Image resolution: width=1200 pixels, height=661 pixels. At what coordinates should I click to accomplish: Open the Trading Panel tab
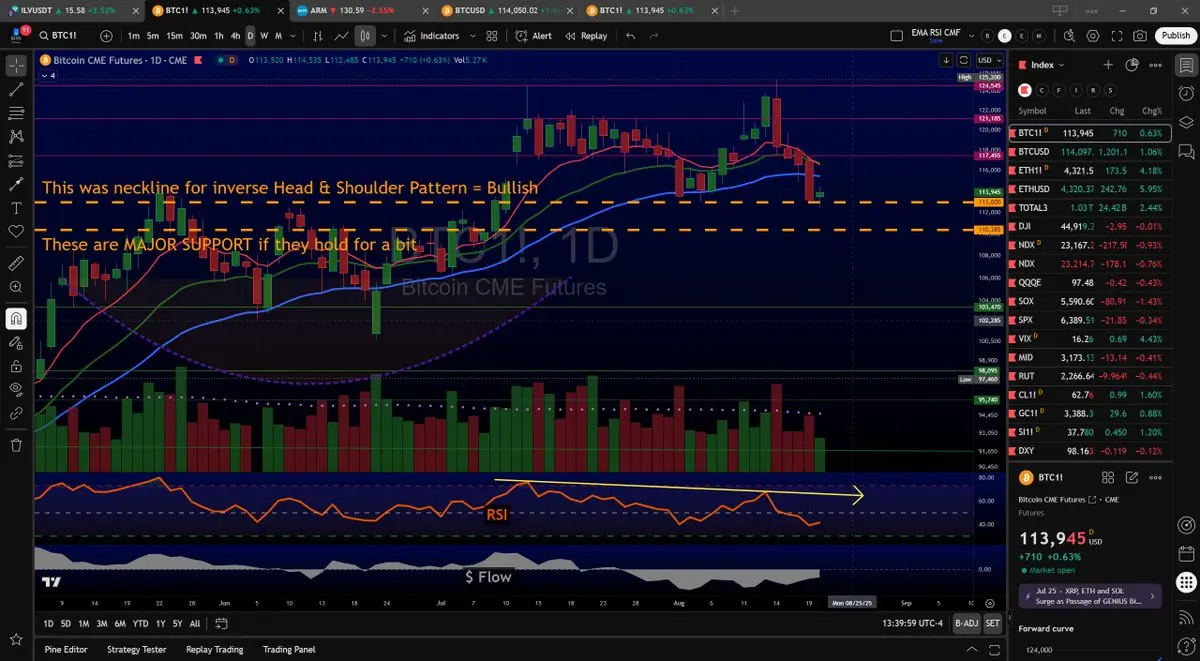[x=290, y=649]
